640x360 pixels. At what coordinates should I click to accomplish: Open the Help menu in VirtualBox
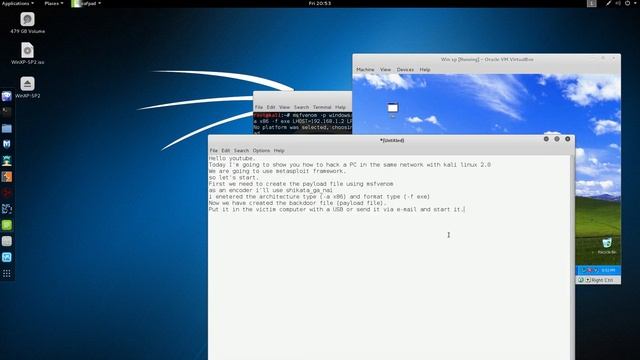[x=425, y=70]
